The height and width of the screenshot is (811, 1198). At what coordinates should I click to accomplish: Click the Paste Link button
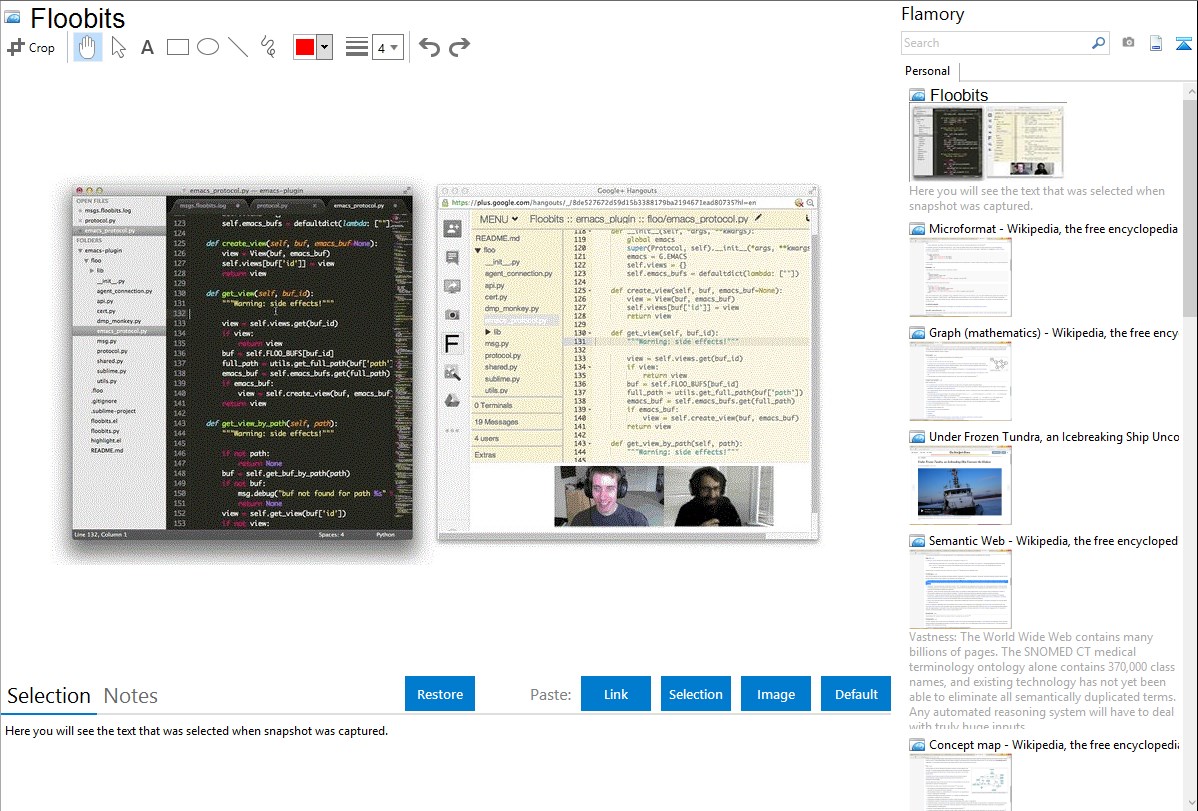tap(616, 694)
